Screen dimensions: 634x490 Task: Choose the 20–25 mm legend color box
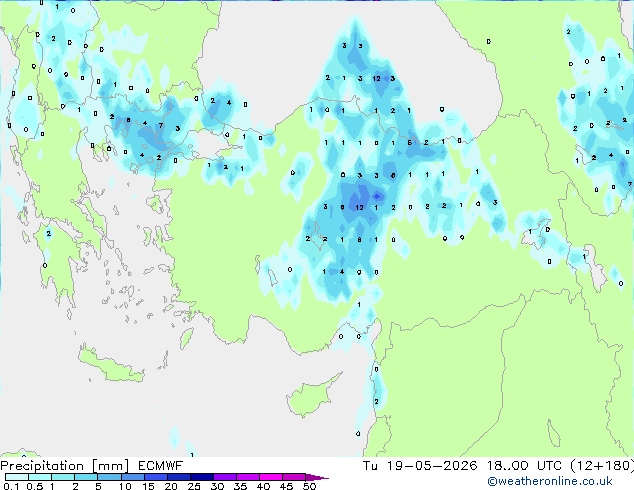[178, 477]
